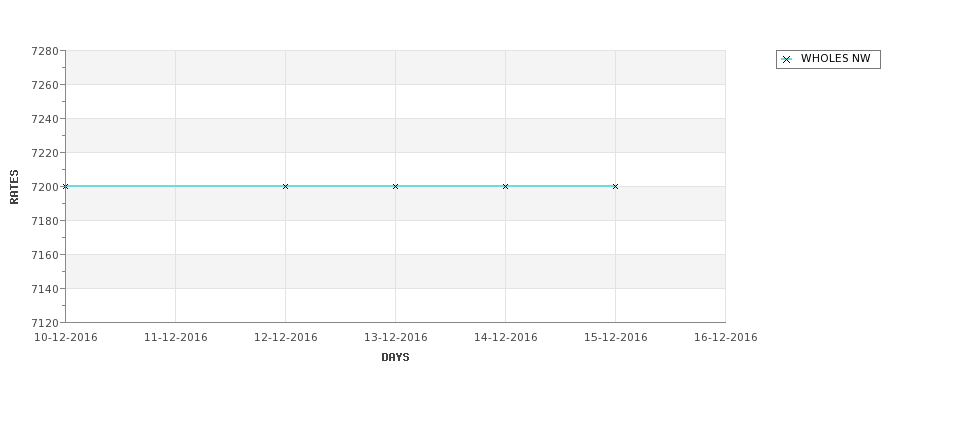Click the cyan line between 10-12 and 12-12
The width and height of the screenshot is (975, 429).
click(x=175, y=186)
